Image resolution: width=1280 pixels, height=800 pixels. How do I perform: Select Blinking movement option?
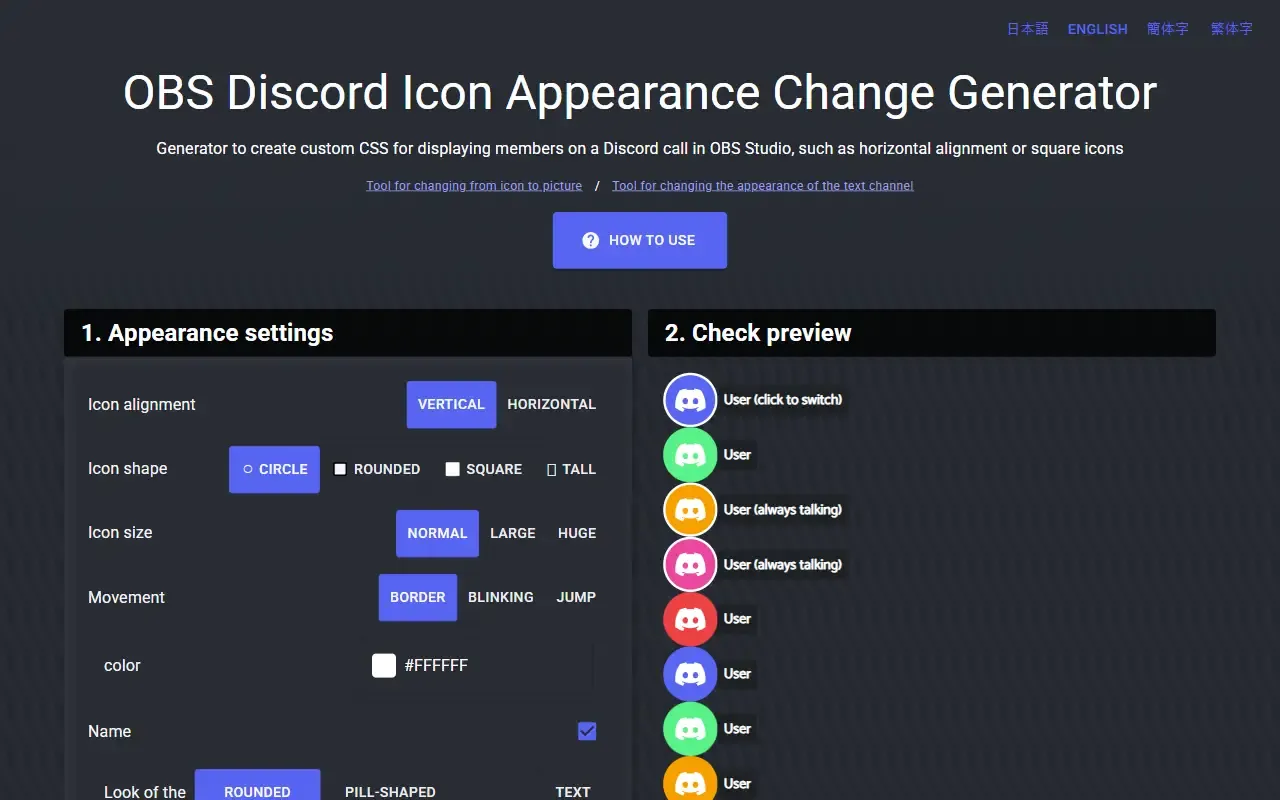click(x=501, y=597)
